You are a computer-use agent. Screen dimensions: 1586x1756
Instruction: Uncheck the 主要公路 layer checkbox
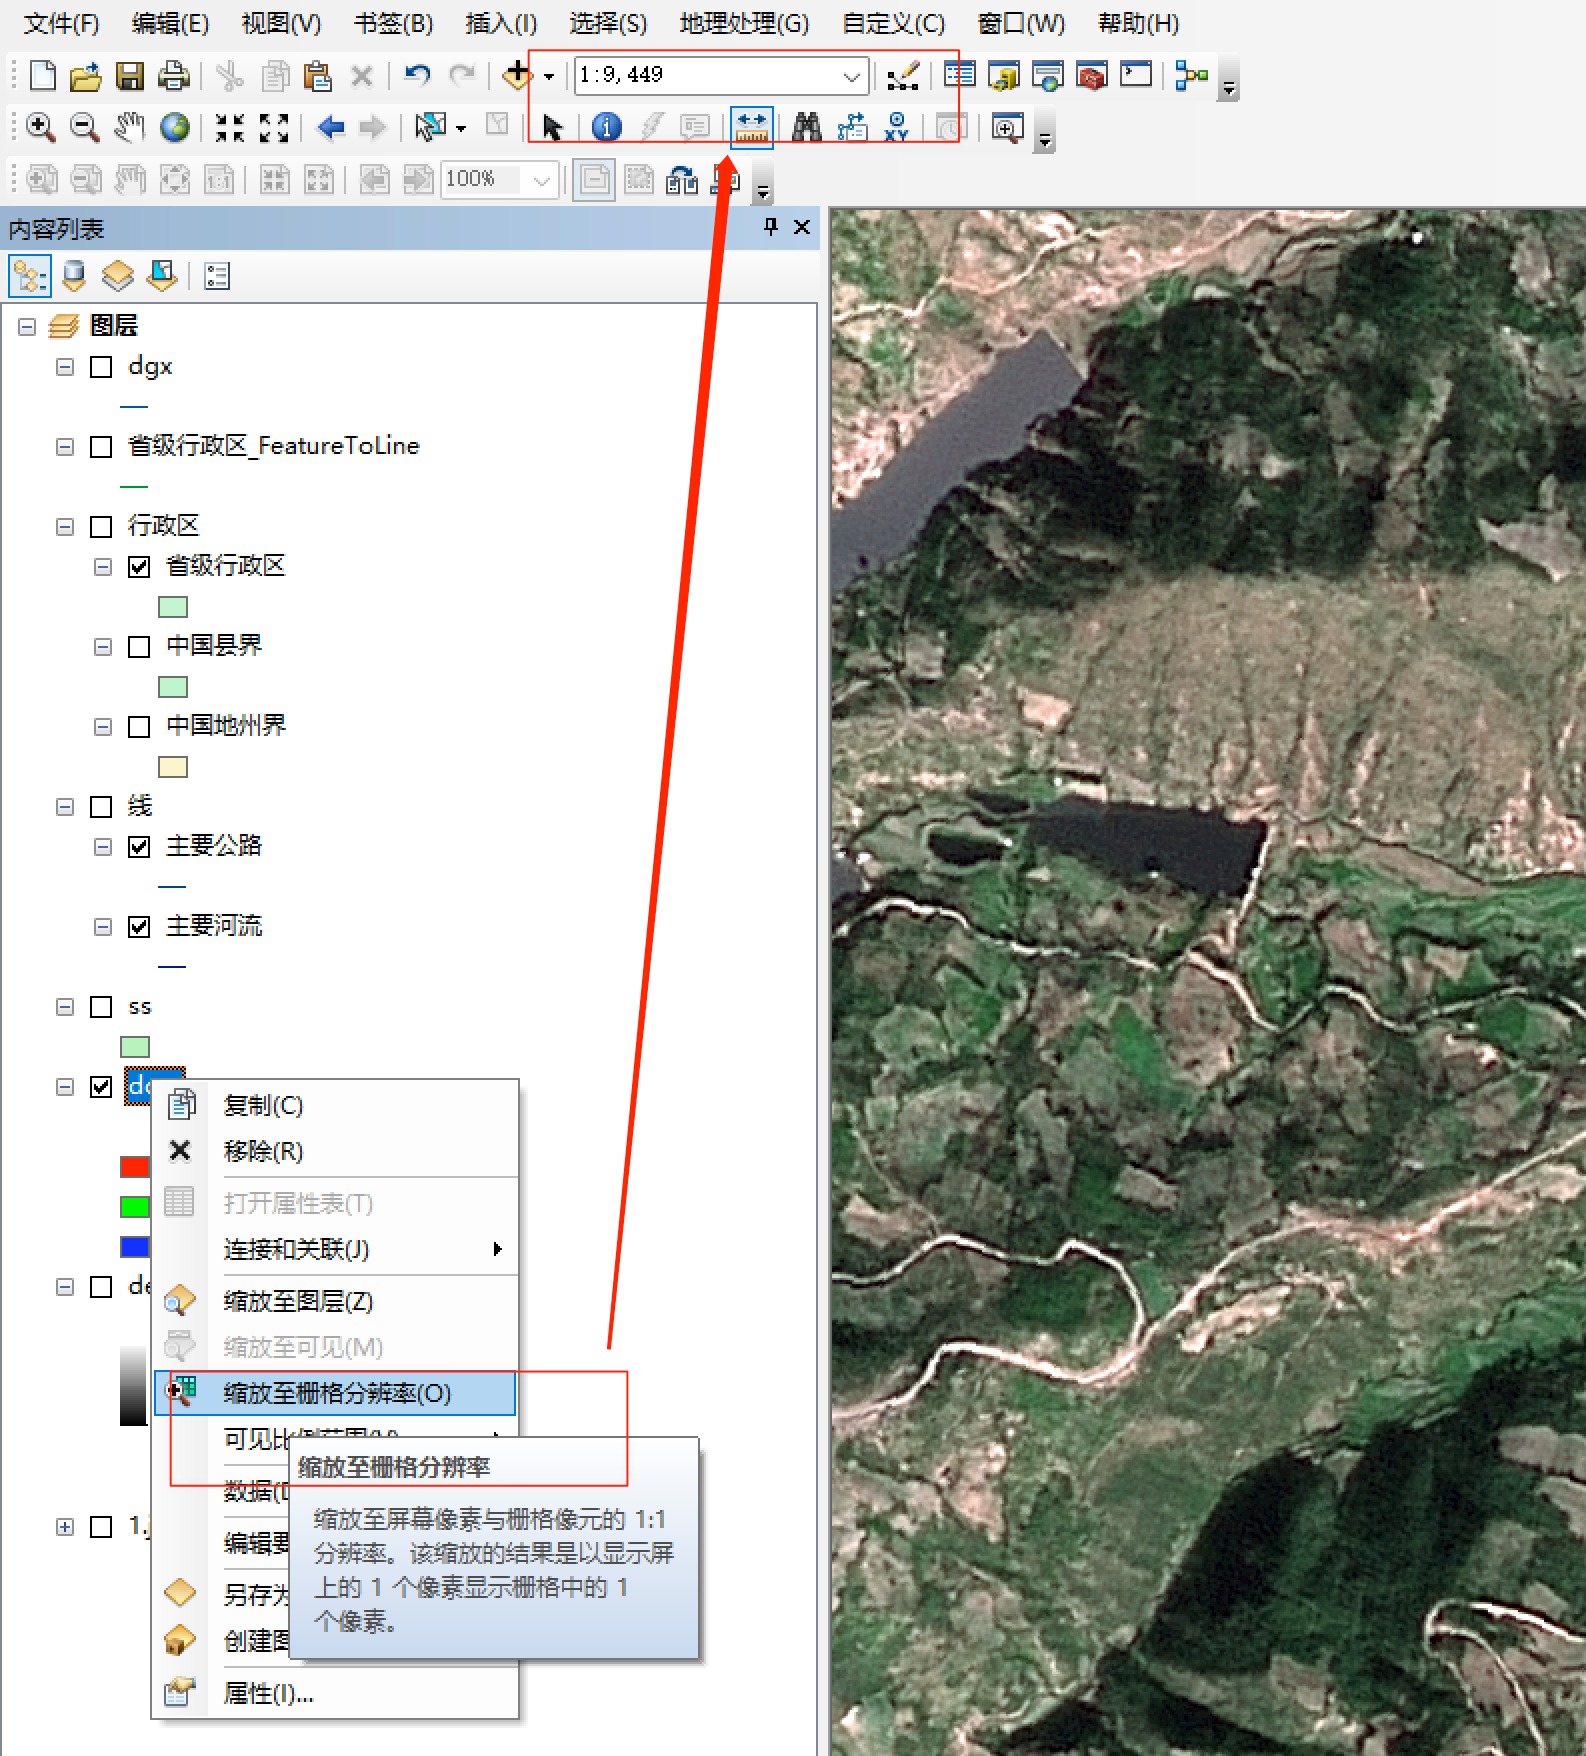click(139, 847)
